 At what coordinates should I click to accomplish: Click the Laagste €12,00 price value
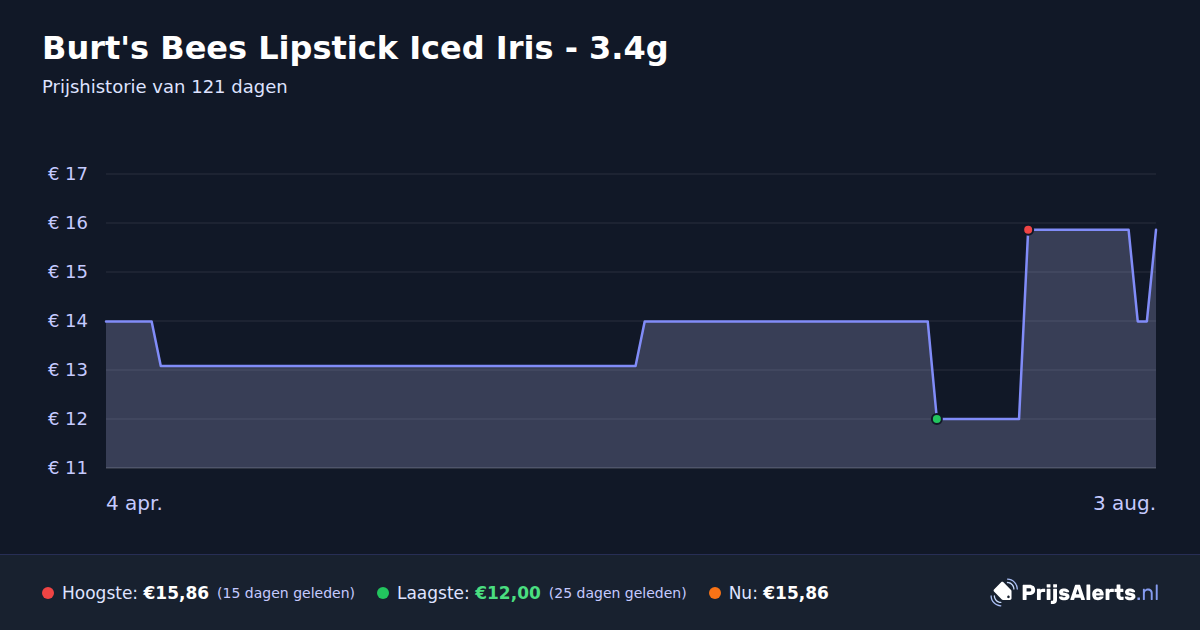pos(508,593)
